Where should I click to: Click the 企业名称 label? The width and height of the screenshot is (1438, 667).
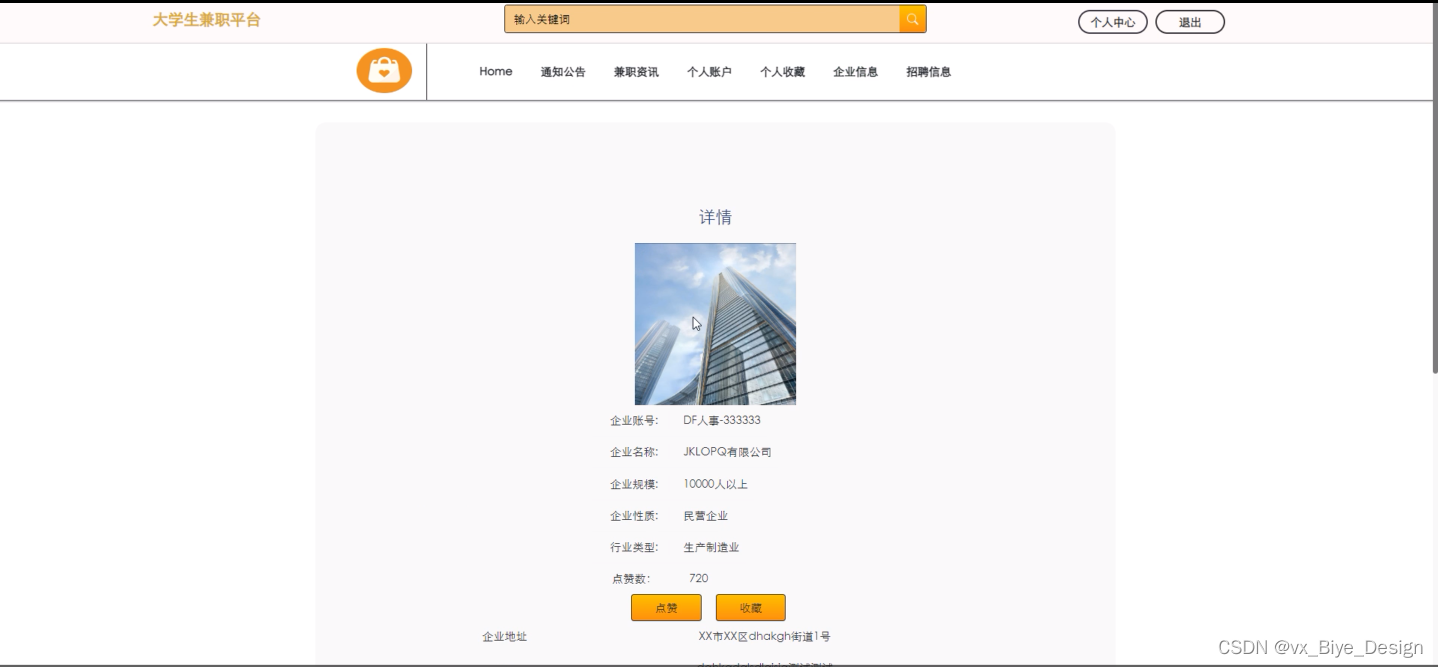(x=634, y=453)
